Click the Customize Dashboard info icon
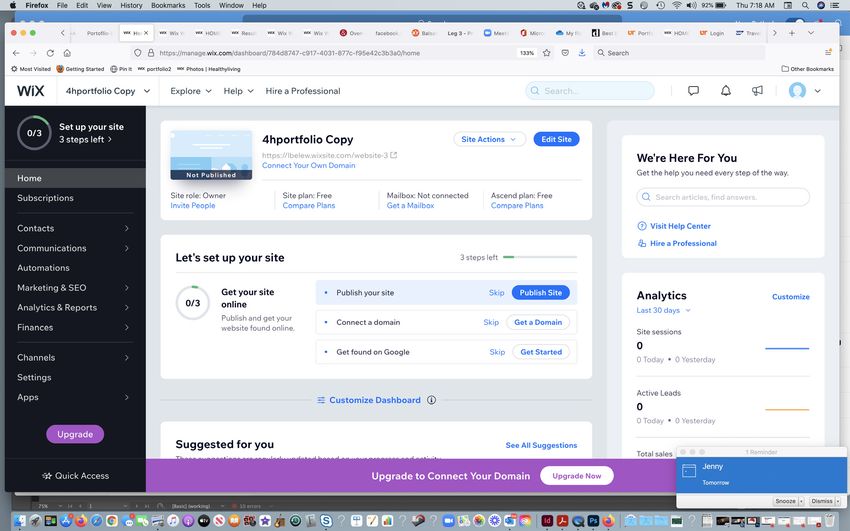Viewport: 850px width, 531px height. [x=432, y=400]
